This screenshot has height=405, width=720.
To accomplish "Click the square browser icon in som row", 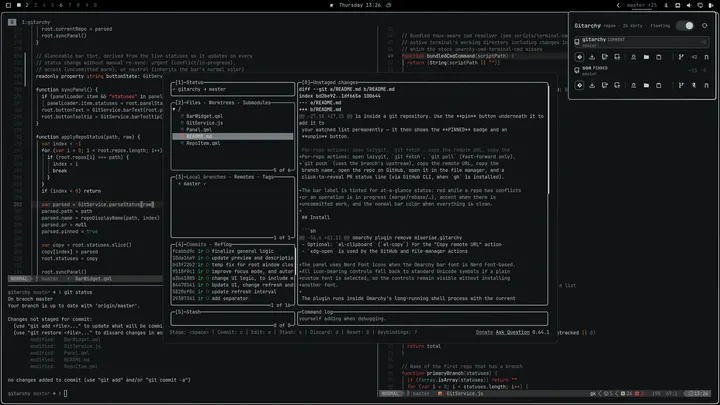I will click(658, 85).
